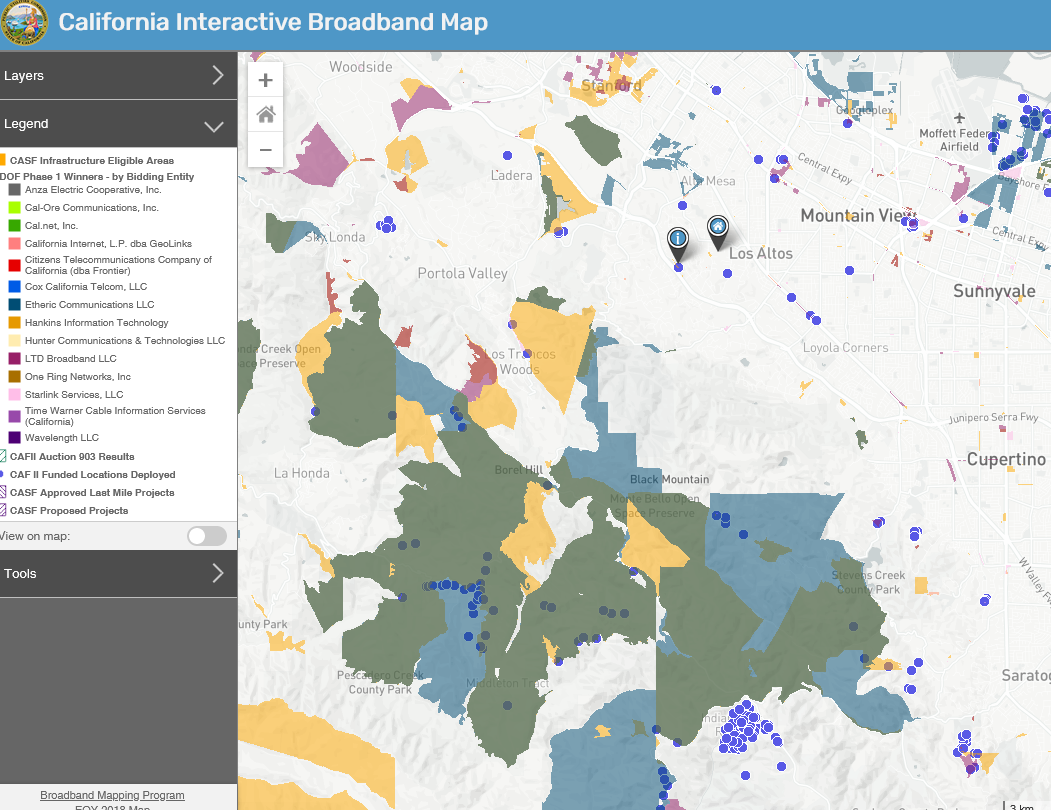1051x810 pixels.
Task: Click the CAF II Funded Locations dot icon
Action: 2,474
